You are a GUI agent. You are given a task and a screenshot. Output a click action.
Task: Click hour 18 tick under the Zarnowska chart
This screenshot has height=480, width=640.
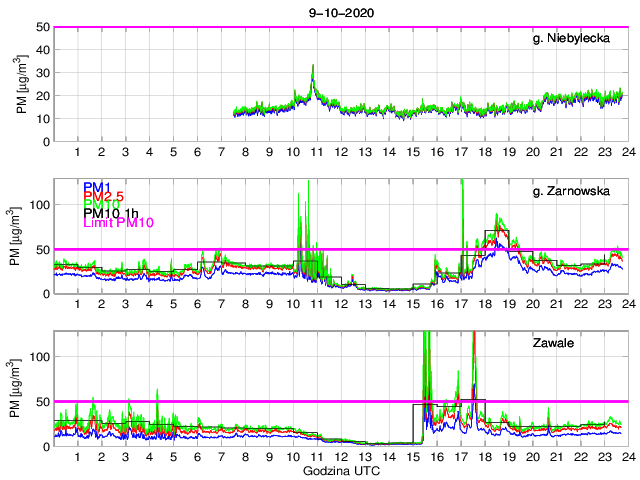[x=485, y=304]
